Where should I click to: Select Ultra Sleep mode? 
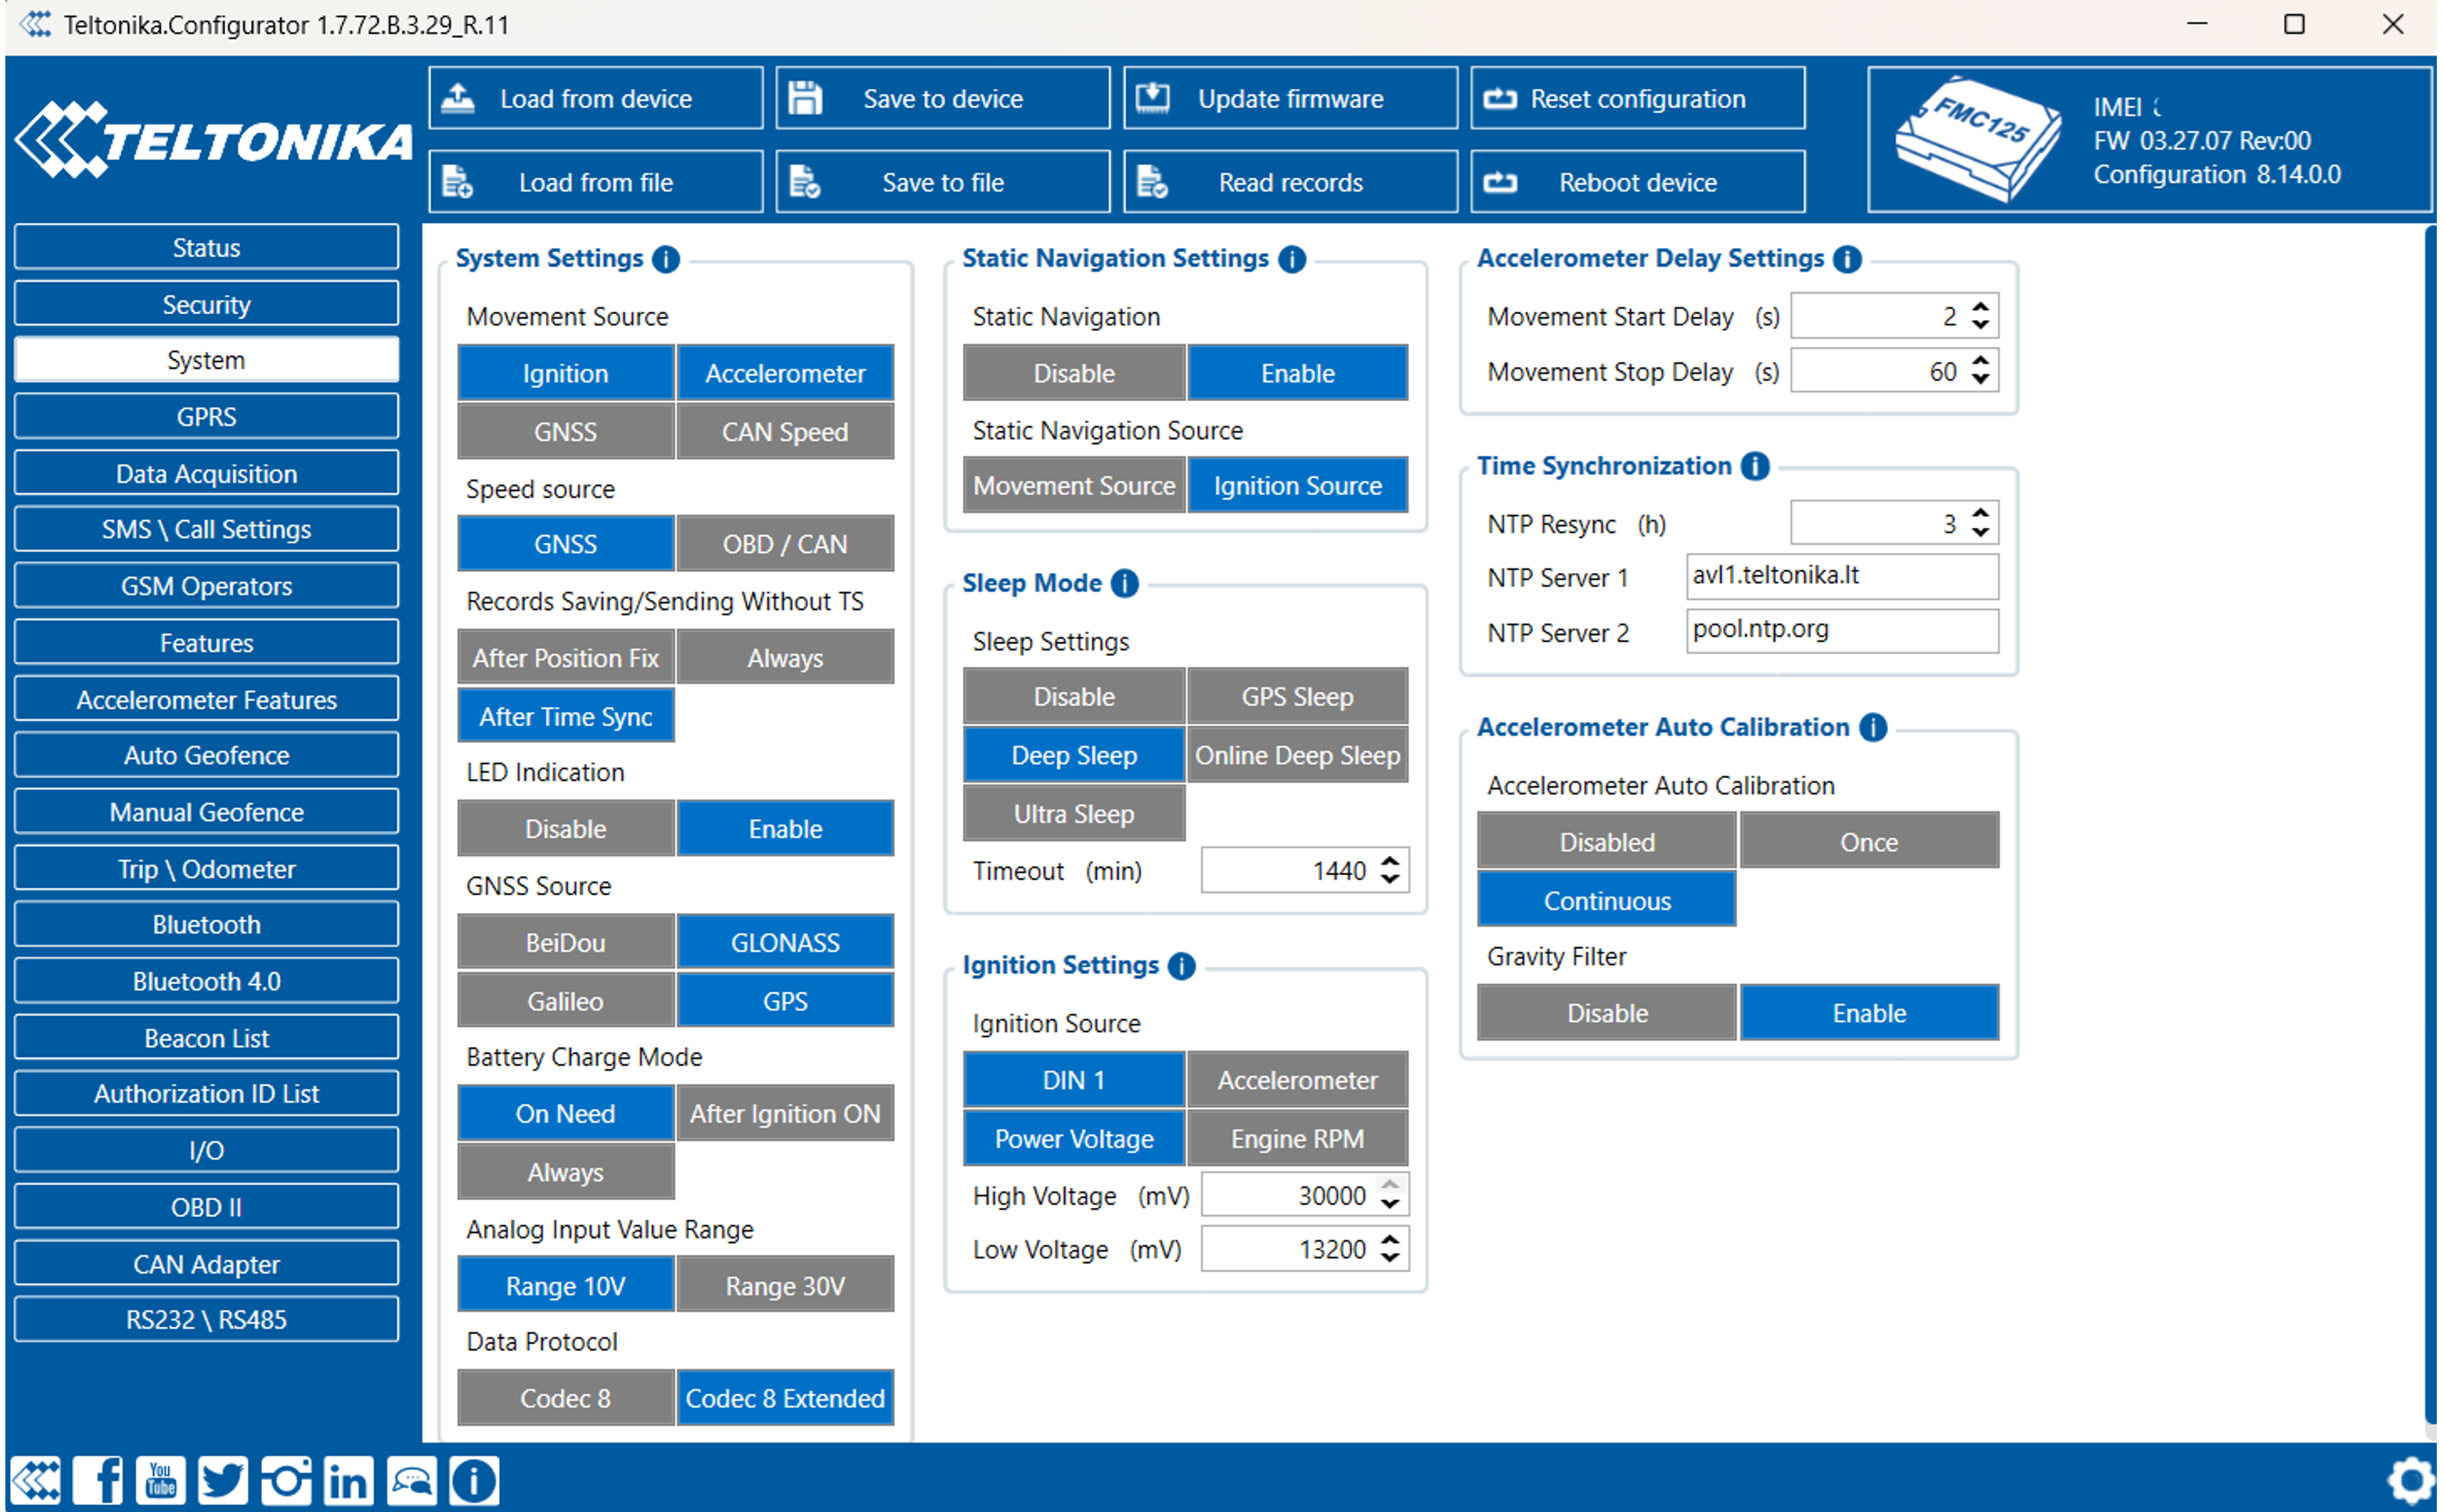(1074, 814)
